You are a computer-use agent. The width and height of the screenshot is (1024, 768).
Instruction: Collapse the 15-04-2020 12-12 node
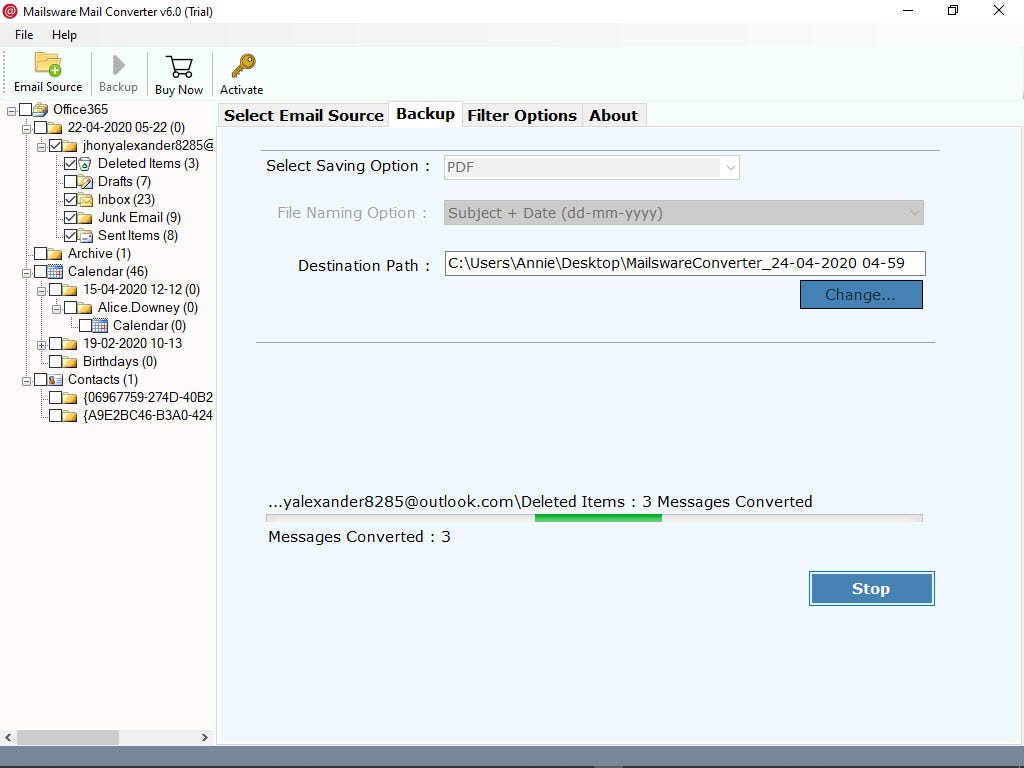(x=41, y=291)
